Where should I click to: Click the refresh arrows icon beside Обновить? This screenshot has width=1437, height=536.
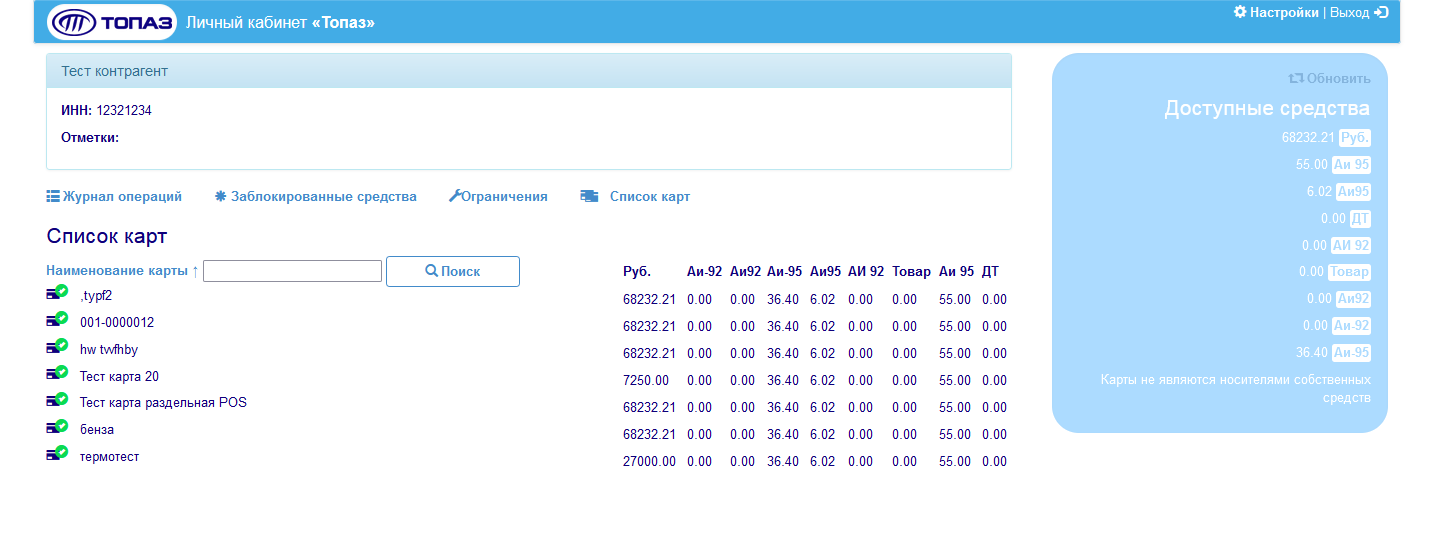pyautogui.click(x=1296, y=78)
